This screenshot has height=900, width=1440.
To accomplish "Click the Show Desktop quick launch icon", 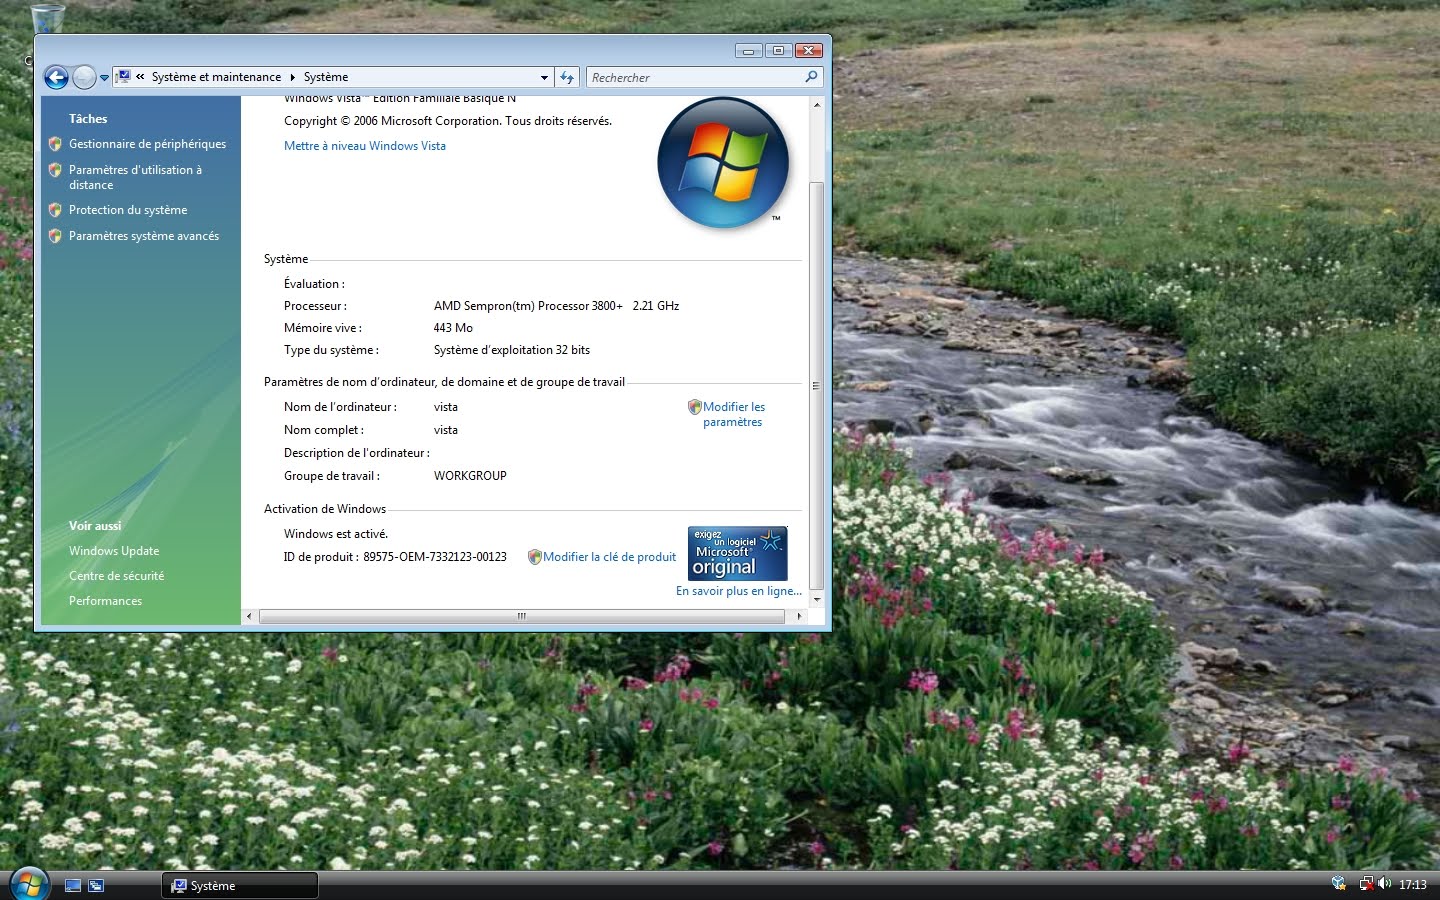I will 73,885.
